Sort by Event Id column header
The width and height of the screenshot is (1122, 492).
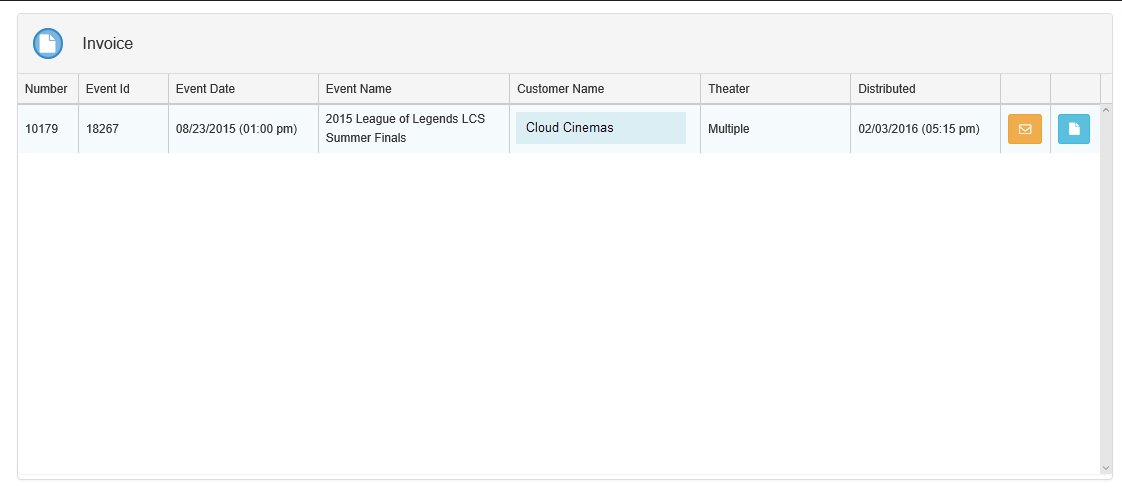point(108,89)
